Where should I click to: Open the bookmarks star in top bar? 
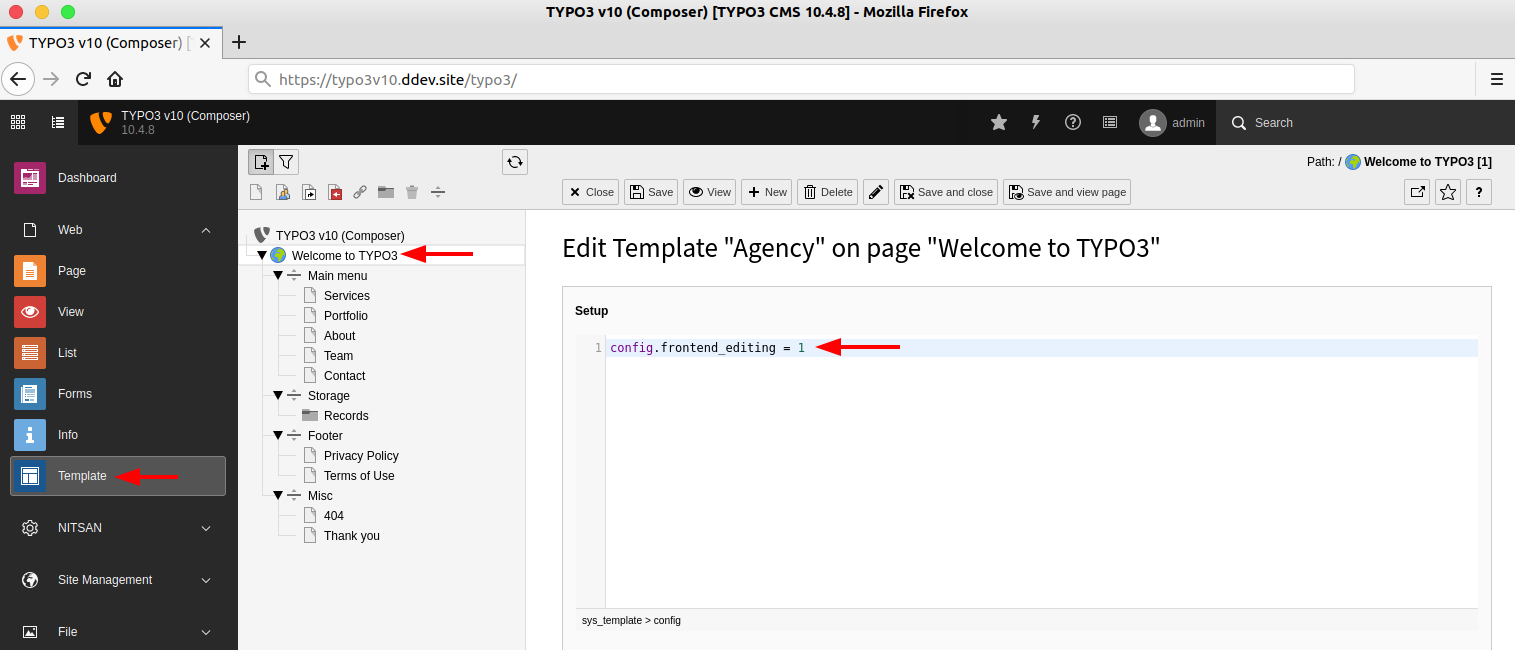pyautogui.click(x=999, y=122)
